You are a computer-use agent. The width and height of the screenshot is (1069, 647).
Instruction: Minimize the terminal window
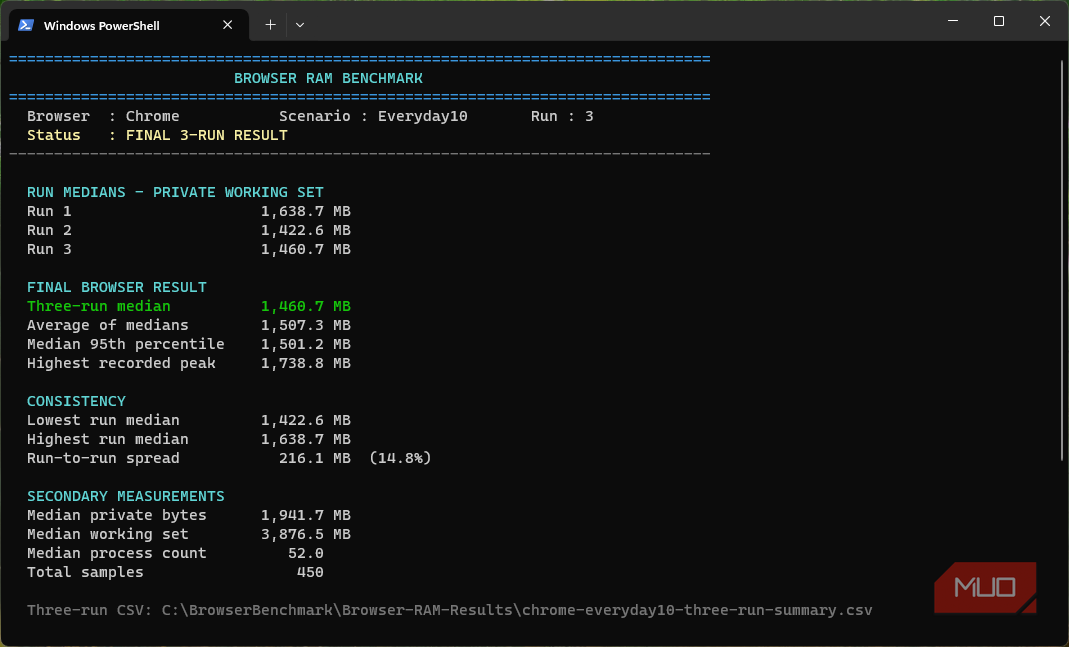tap(953, 21)
